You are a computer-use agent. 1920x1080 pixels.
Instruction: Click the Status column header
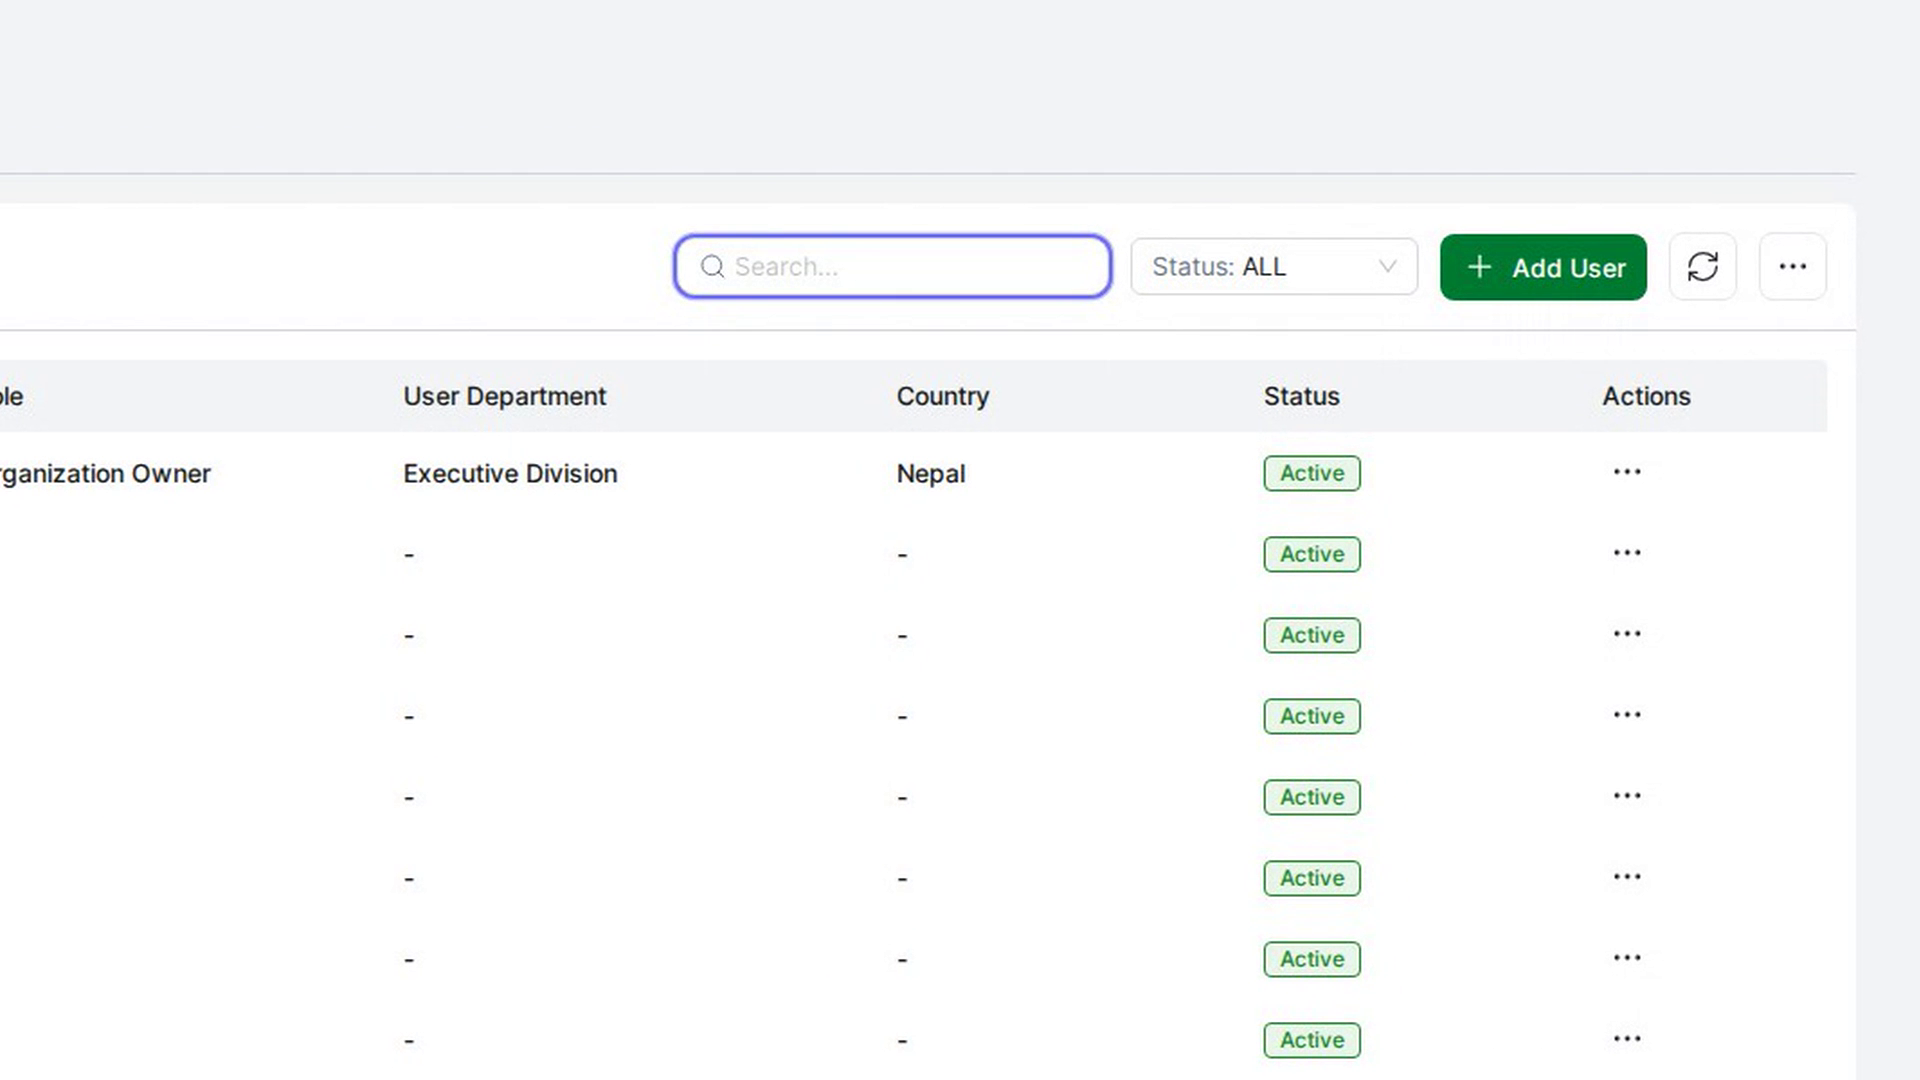1301,396
